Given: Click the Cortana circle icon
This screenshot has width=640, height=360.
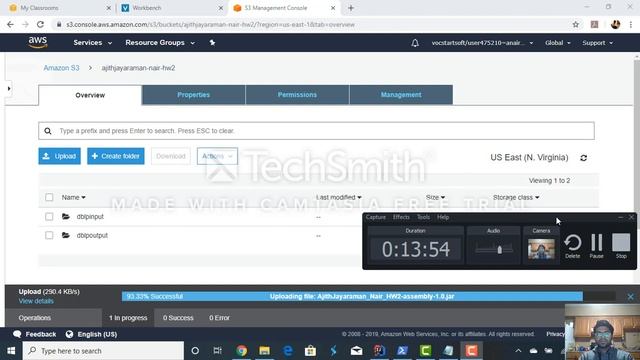Looking at the screenshot, I should tap(195, 351).
